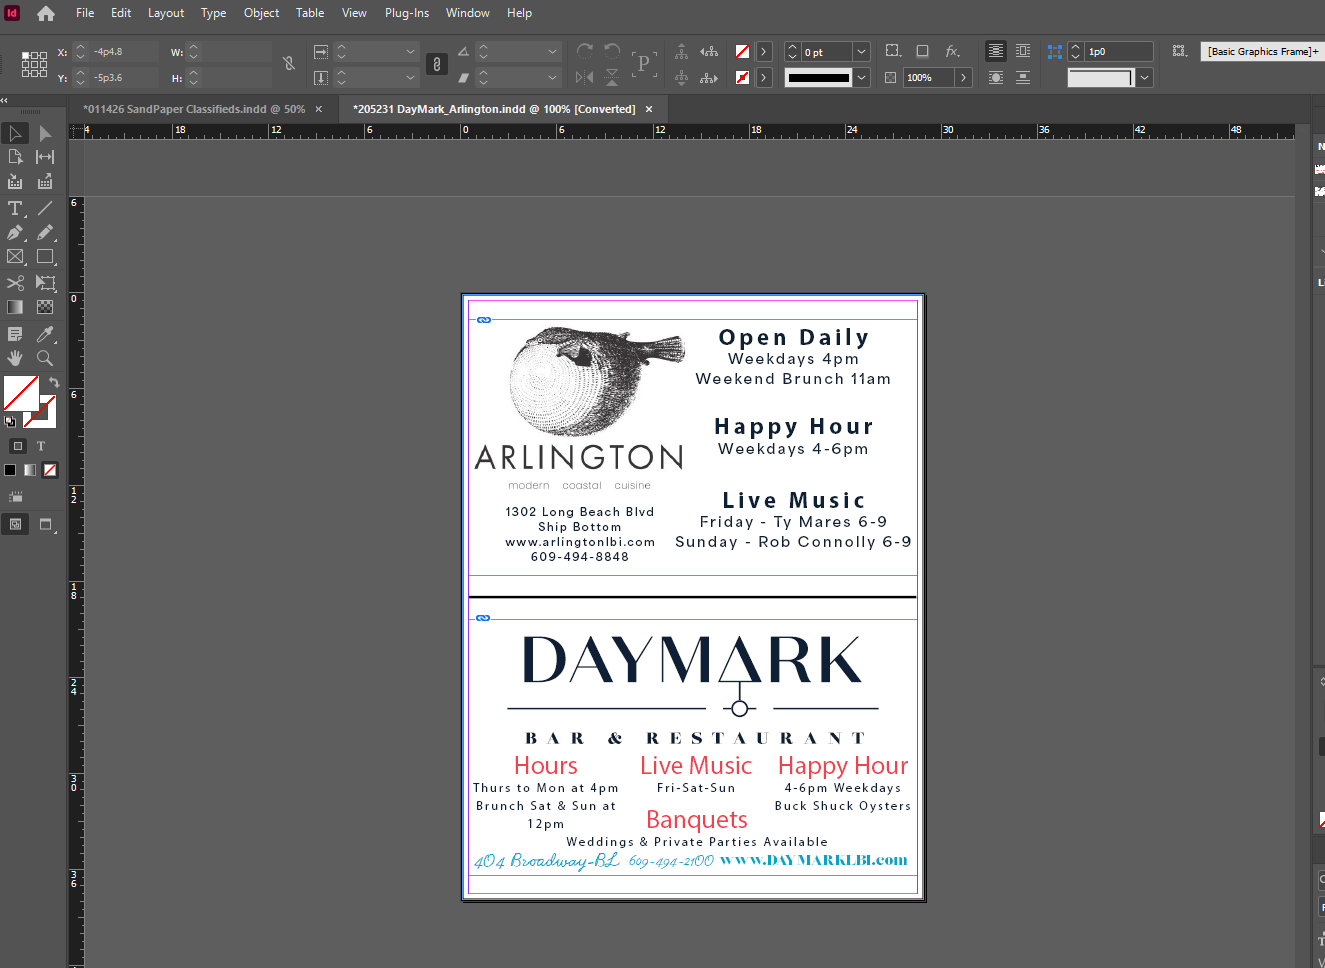Expand fill color options arrow
Viewport: 1325px width, 968px height.
point(764,52)
